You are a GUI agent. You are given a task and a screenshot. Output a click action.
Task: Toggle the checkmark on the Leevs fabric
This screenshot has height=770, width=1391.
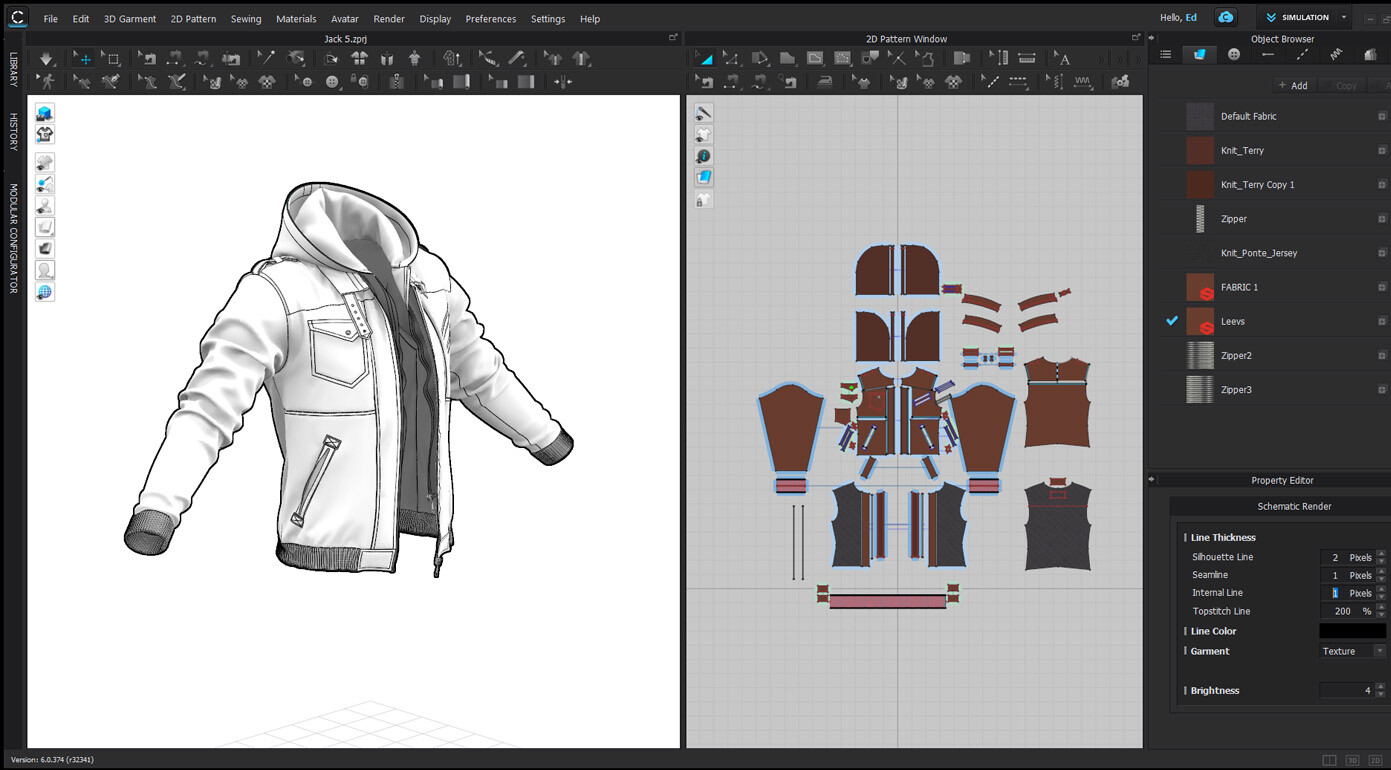pos(1171,321)
